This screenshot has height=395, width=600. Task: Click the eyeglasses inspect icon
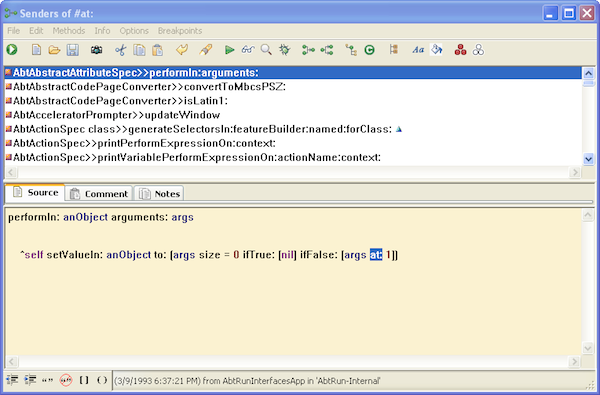(248, 50)
